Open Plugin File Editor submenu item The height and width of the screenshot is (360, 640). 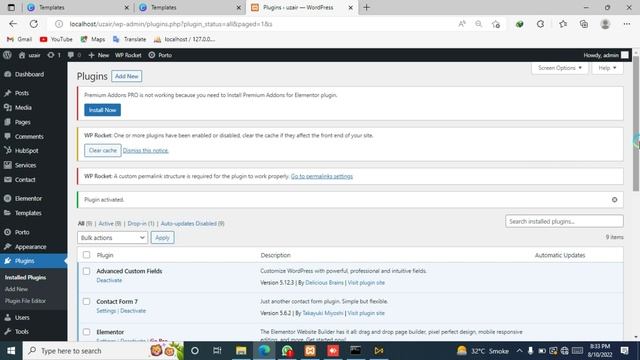[x=25, y=301]
